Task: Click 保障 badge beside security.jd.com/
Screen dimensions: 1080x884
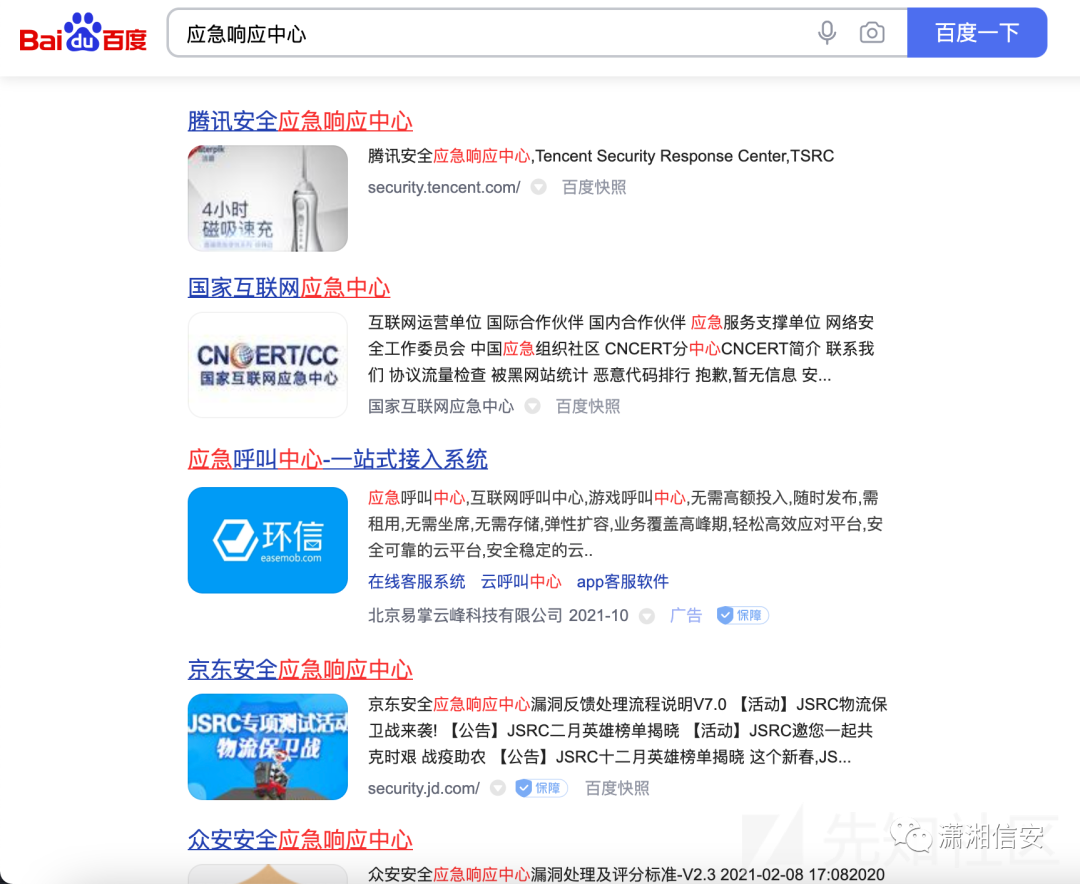Action: [x=541, y=788]
